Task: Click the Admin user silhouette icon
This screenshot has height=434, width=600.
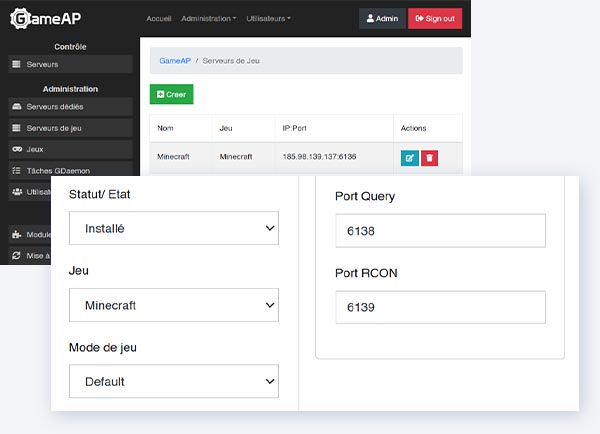Action: point(370,18)
